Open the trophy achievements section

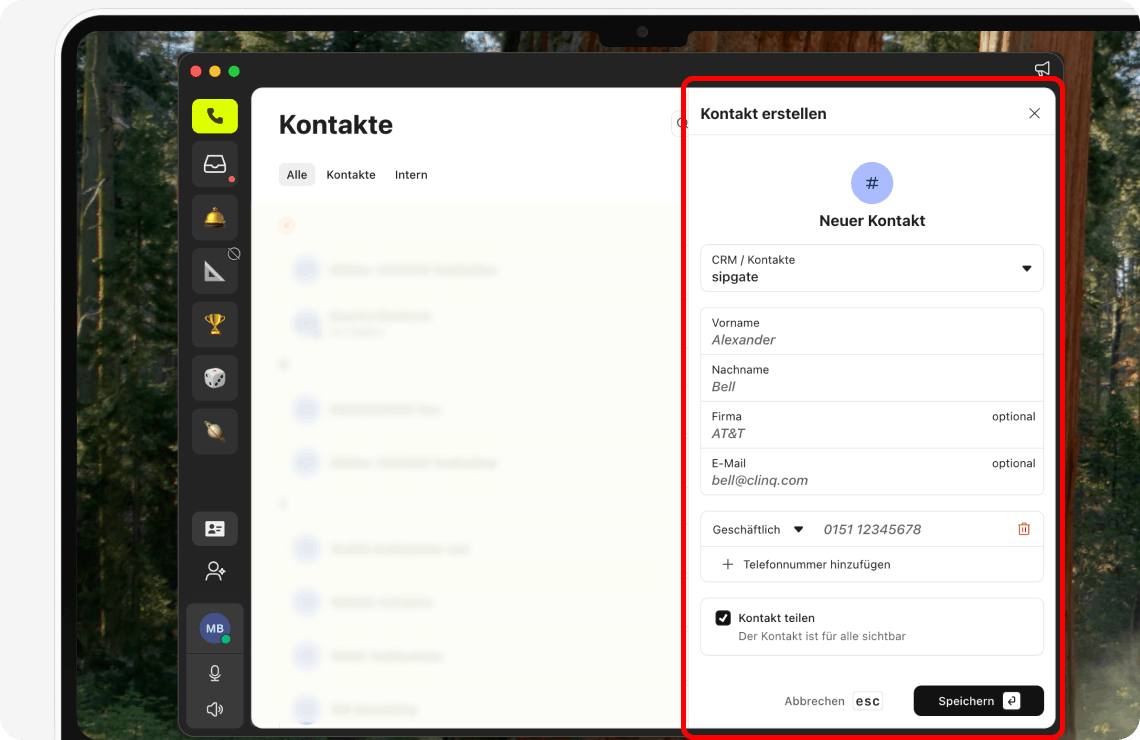(x=214, y=324)
